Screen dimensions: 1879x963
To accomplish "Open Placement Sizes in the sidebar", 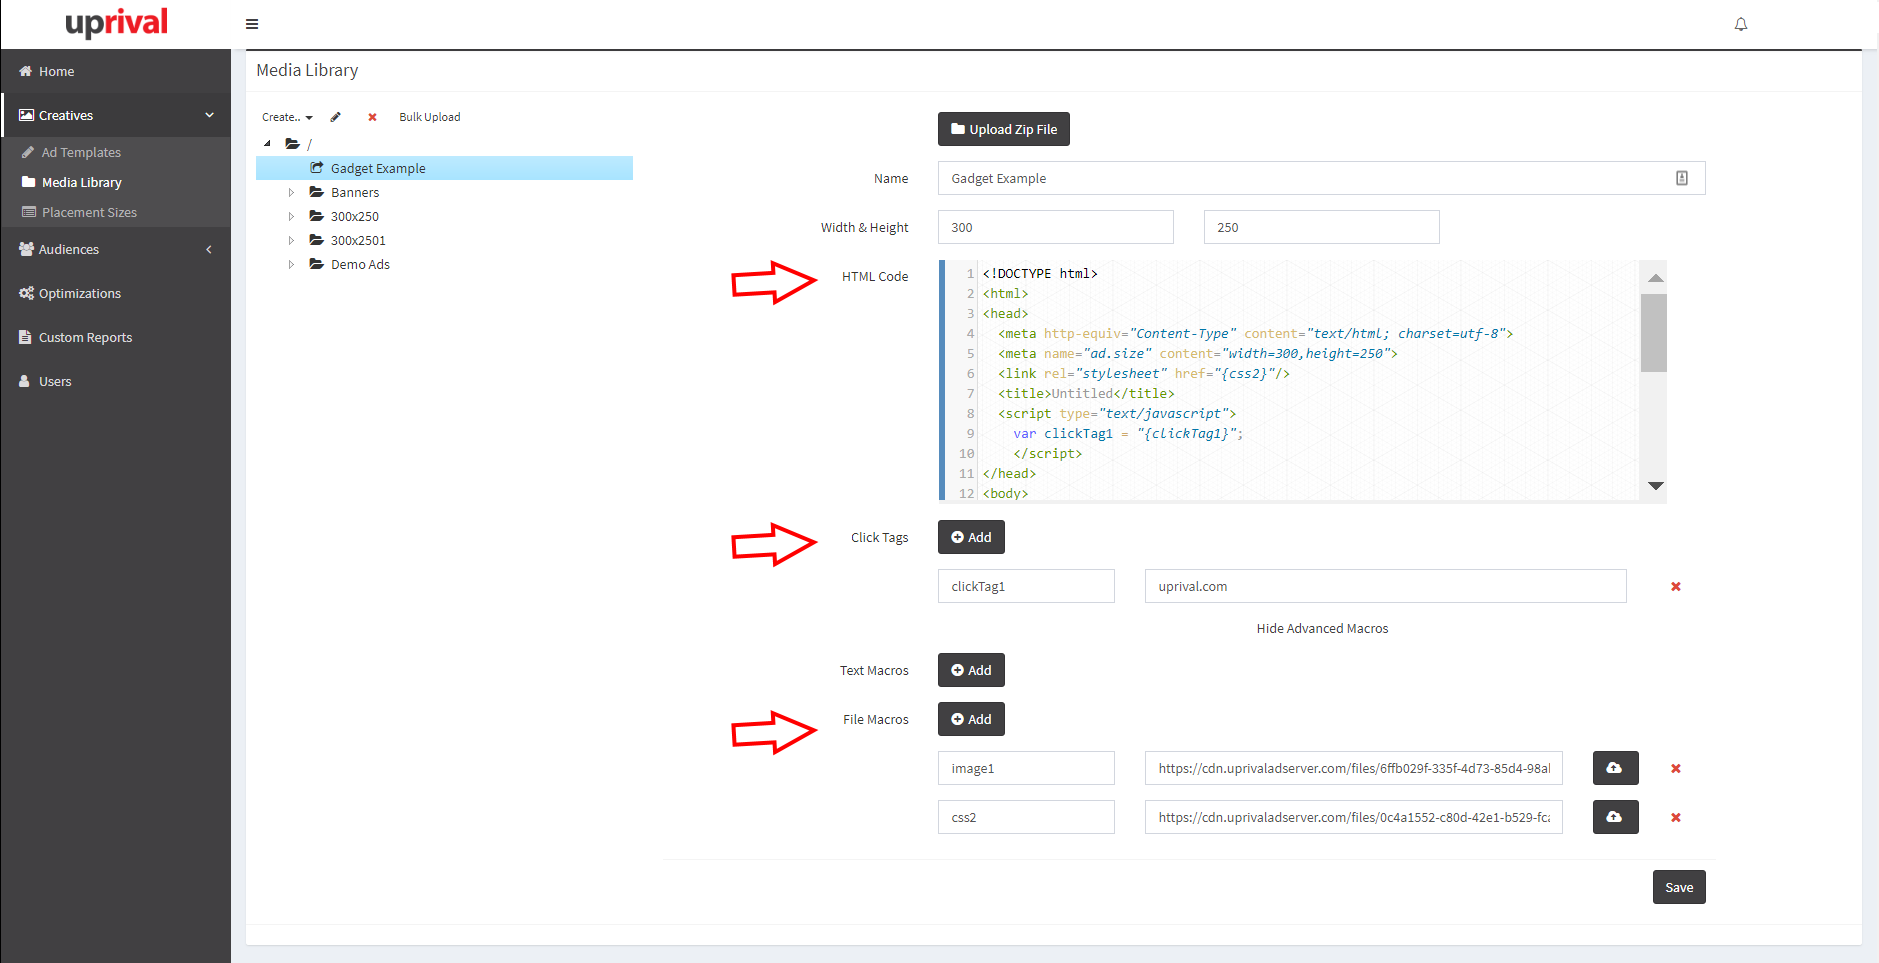I will 115,212.
